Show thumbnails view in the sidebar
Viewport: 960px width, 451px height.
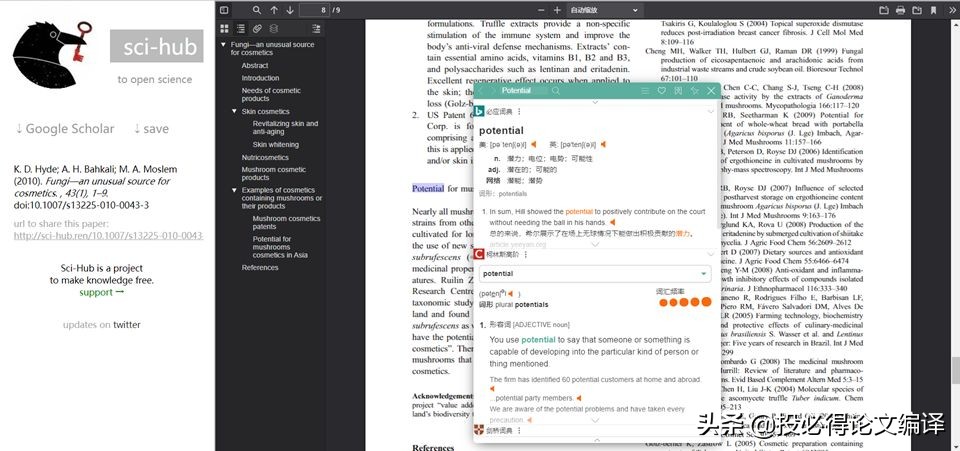[x=224, y=28]
